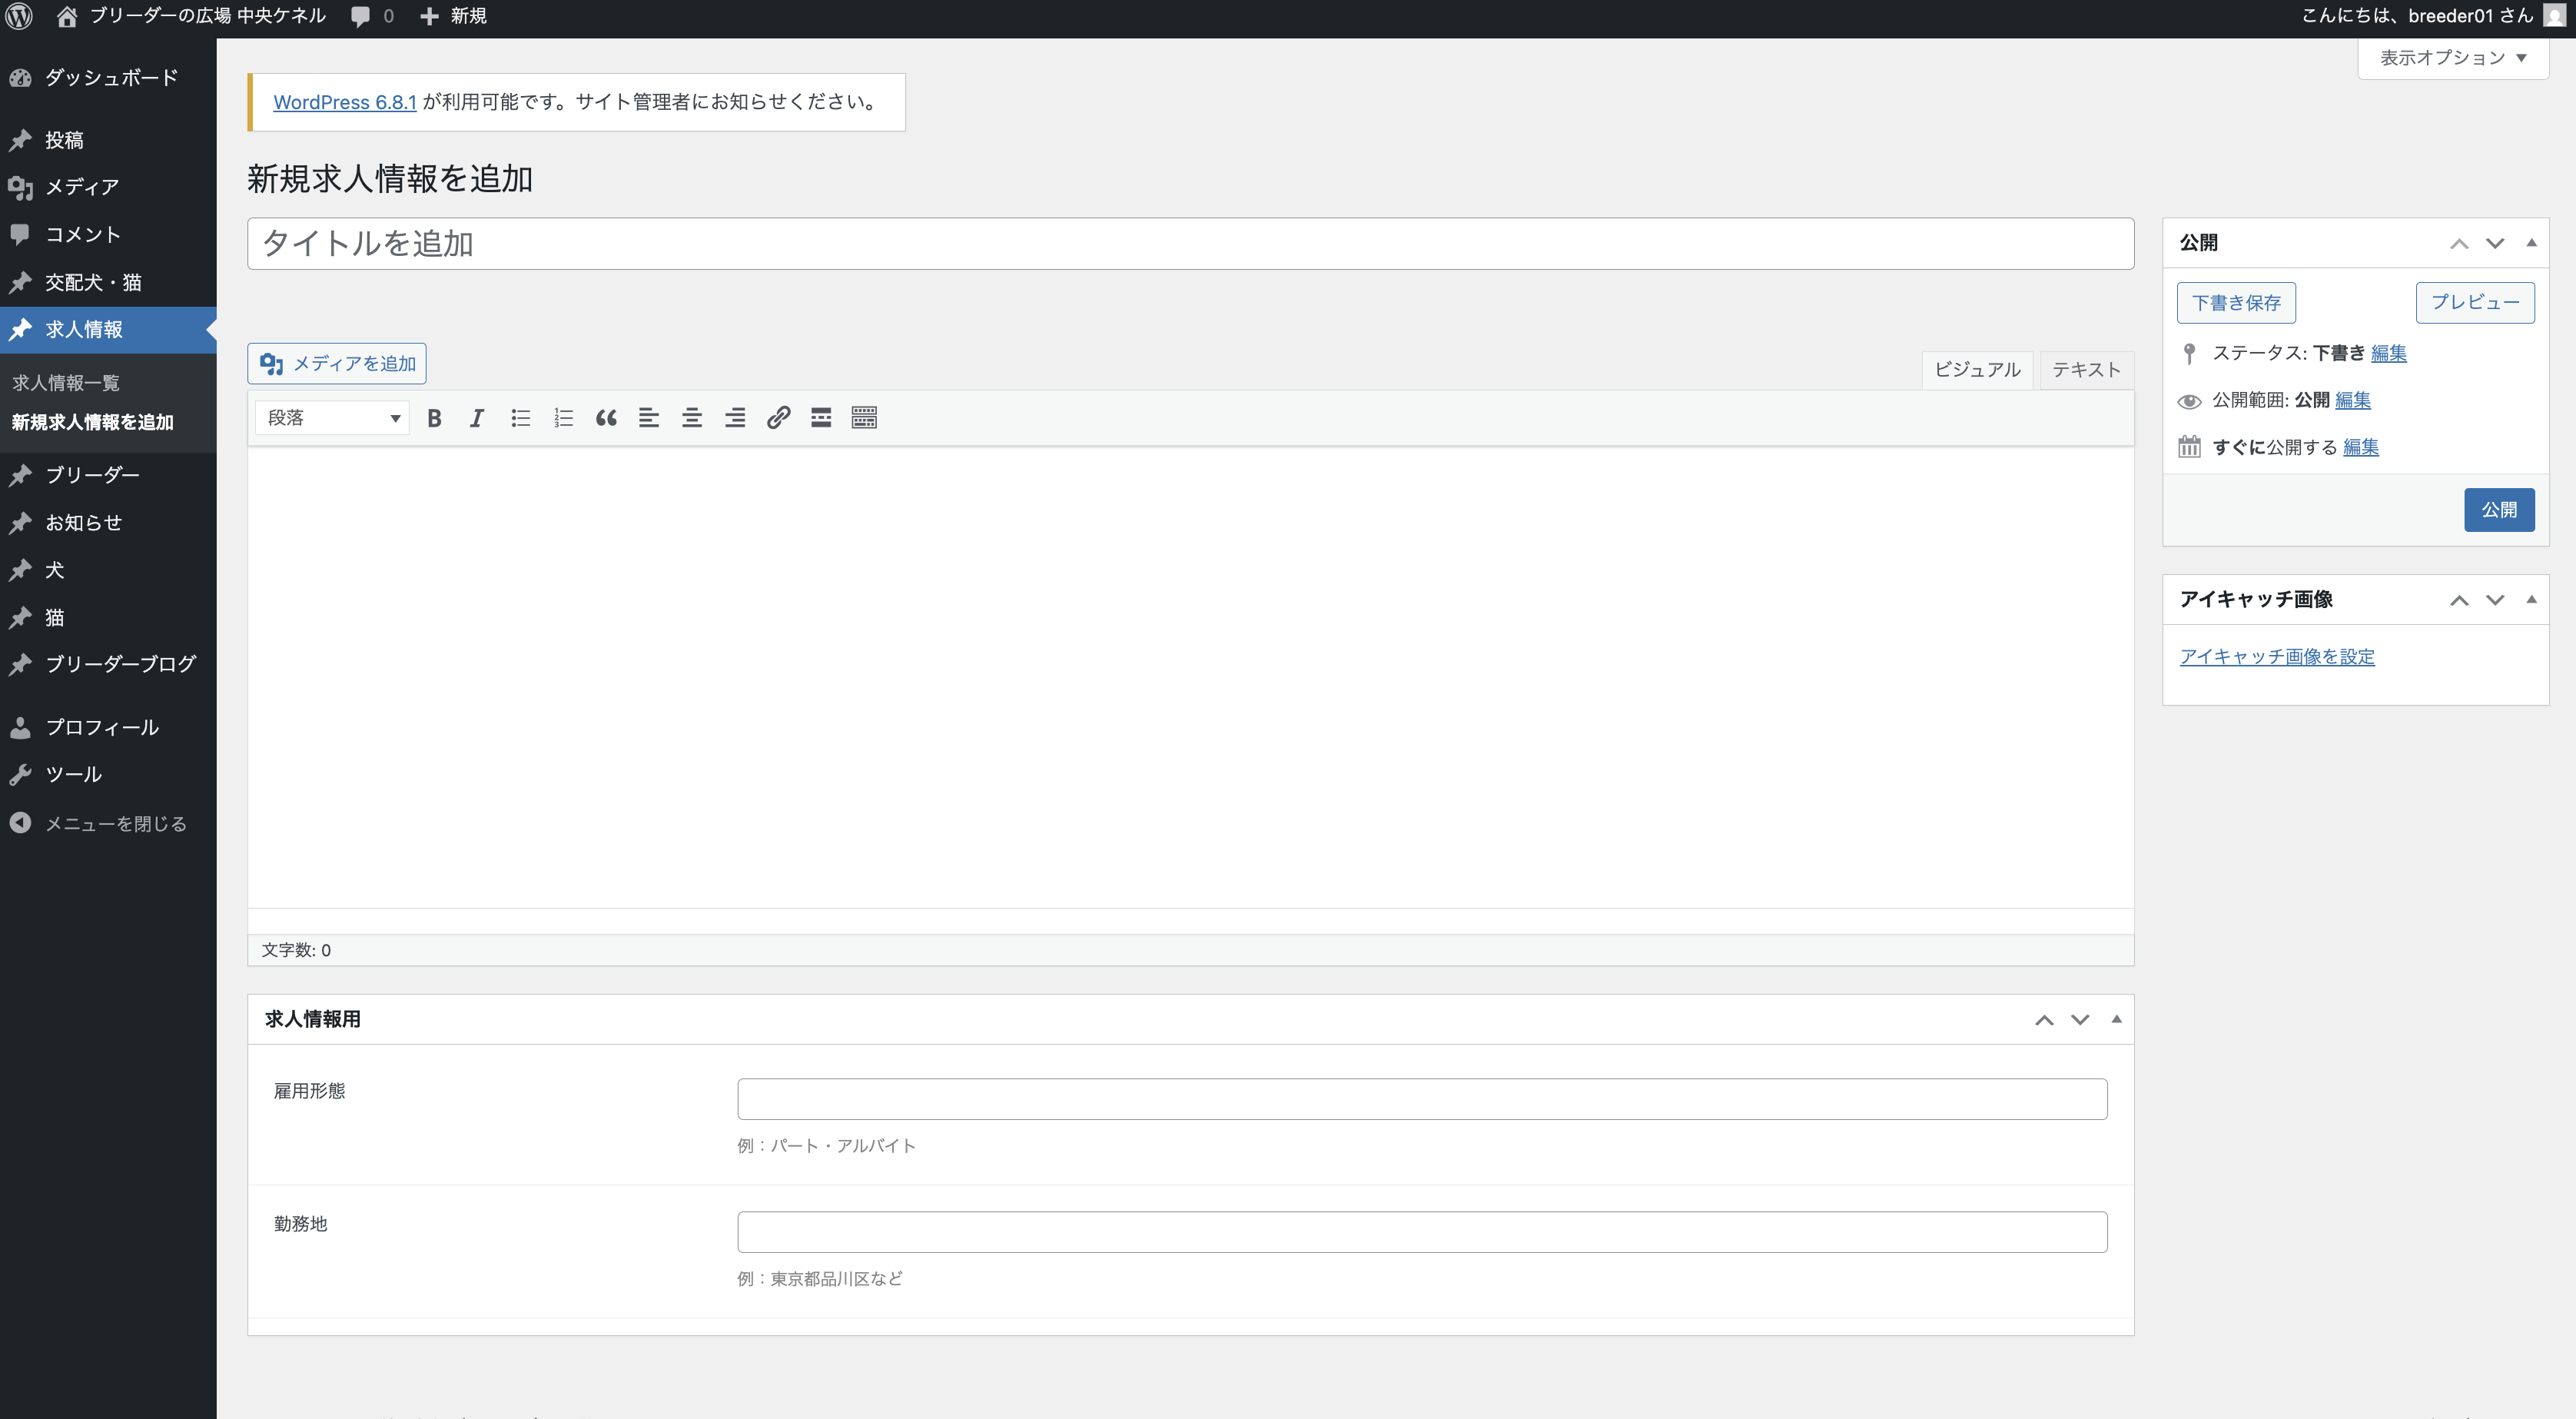Toggle bold formatting in the editor toolbar
This screenshot has width=2576, height=1419.
pos(434,418)
